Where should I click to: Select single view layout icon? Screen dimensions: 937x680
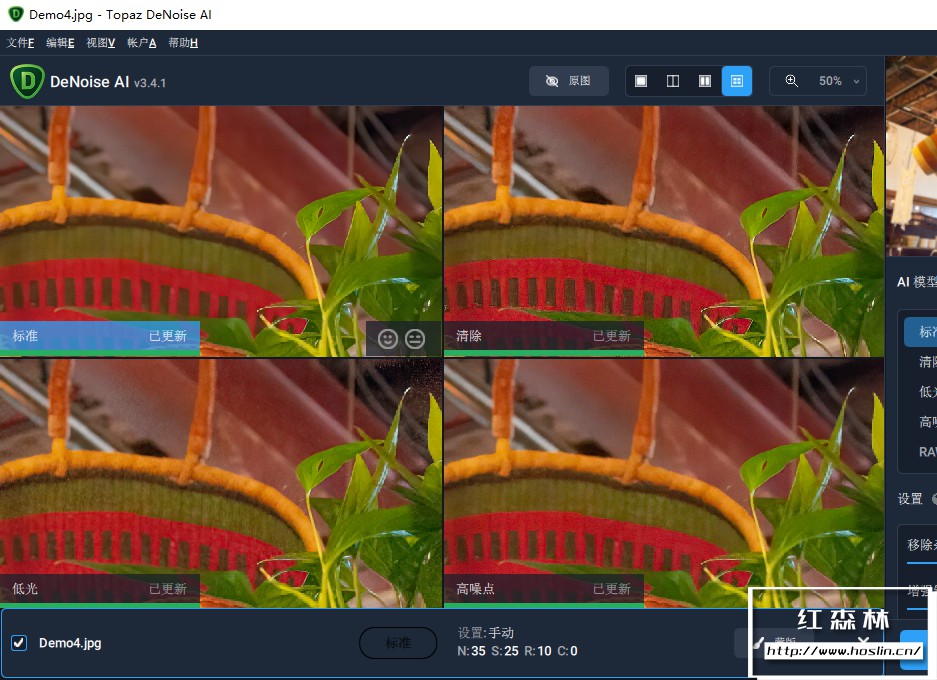click(x=641, y=81)
